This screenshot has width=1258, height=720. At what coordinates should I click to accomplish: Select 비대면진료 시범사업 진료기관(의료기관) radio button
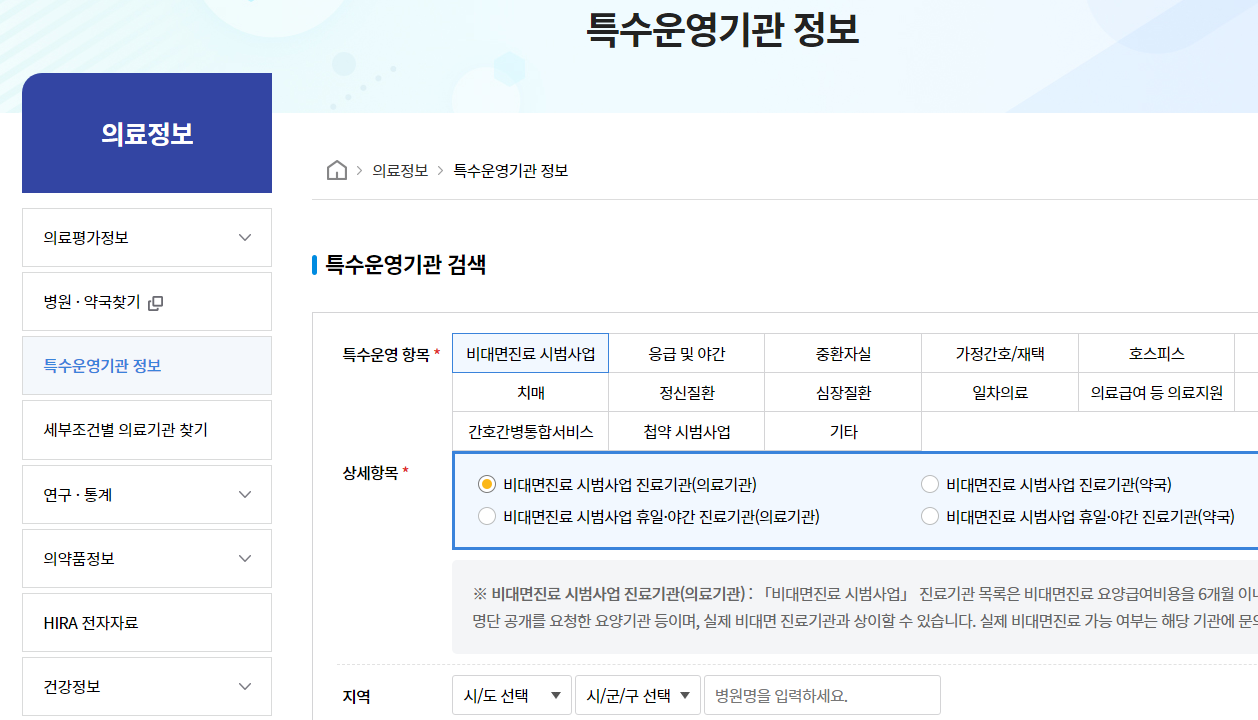(x=487, y=485)
